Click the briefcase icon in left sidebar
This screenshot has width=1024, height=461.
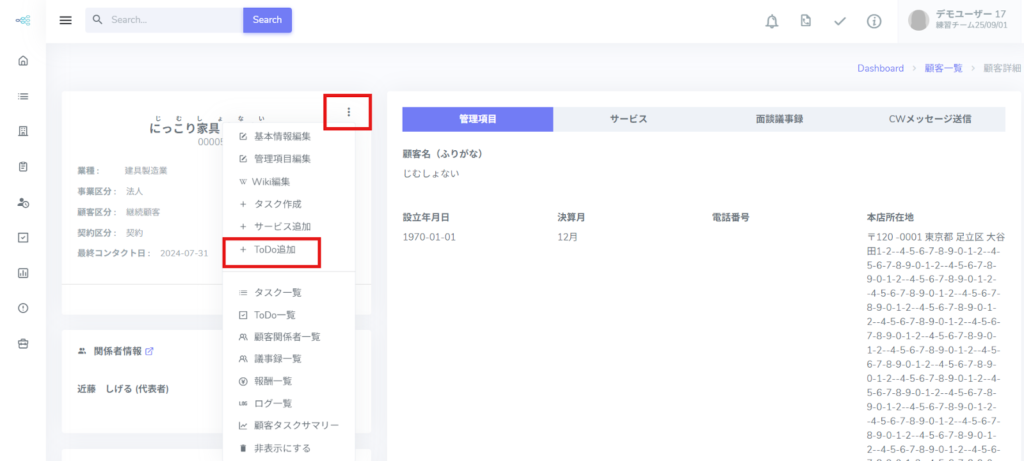tap(23, 343)
